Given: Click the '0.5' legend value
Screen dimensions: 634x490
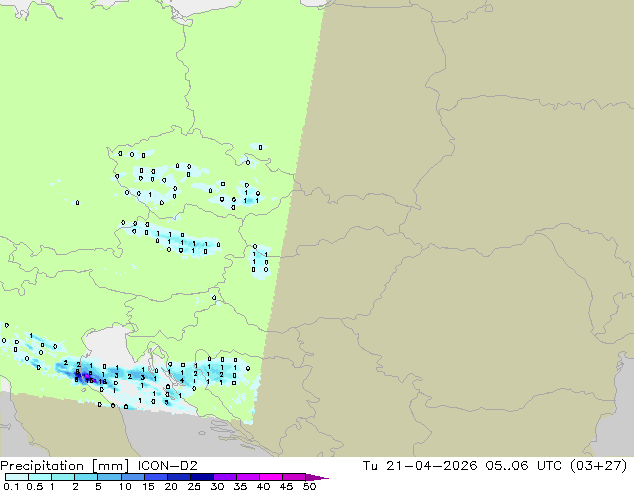Looking at the screenshot, I should coord(35,486).
